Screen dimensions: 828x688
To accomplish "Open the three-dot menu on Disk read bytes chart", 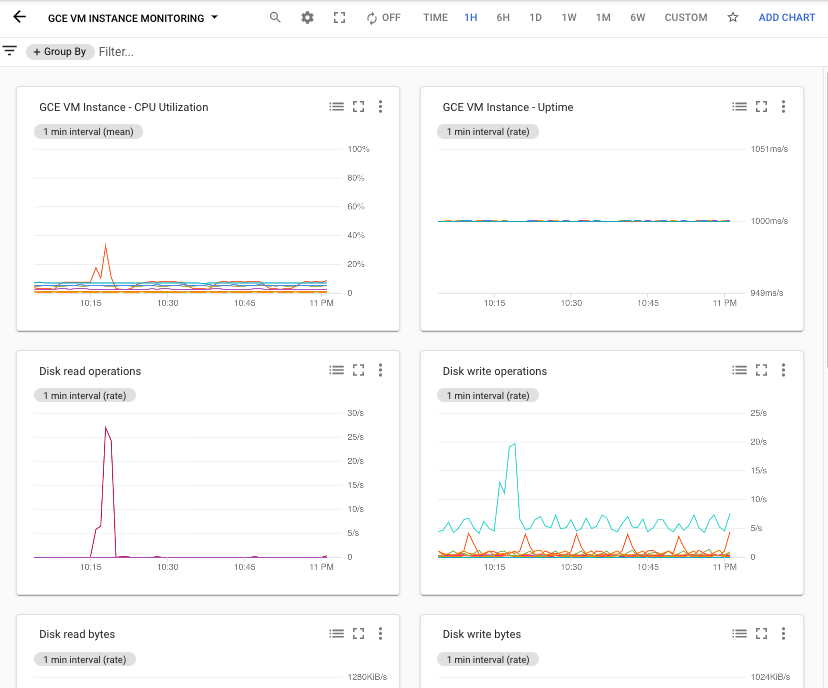I will point(380,633).
